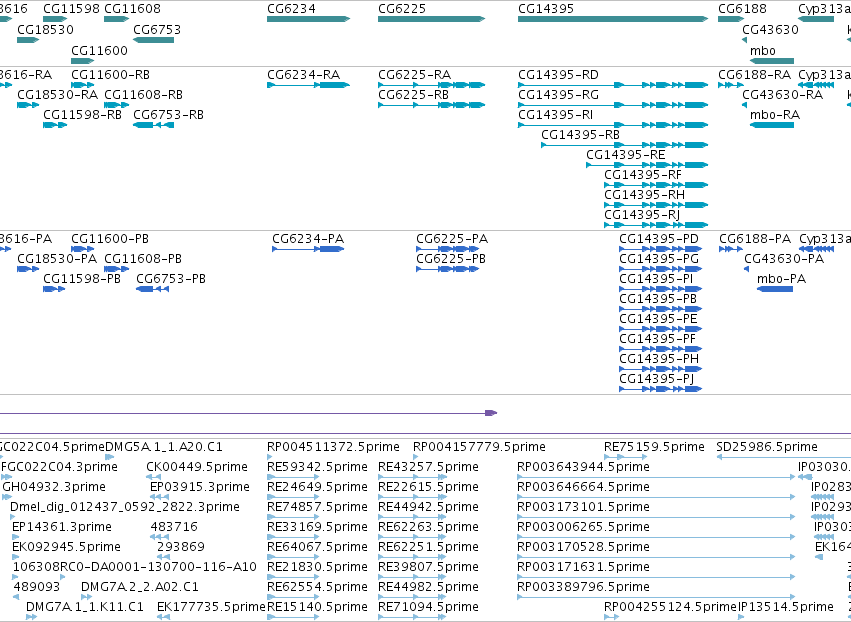The height and width of the screenshot is (622, 851).
Task: Select transcript CG6234-RA
Action: [x=308, y=85]
